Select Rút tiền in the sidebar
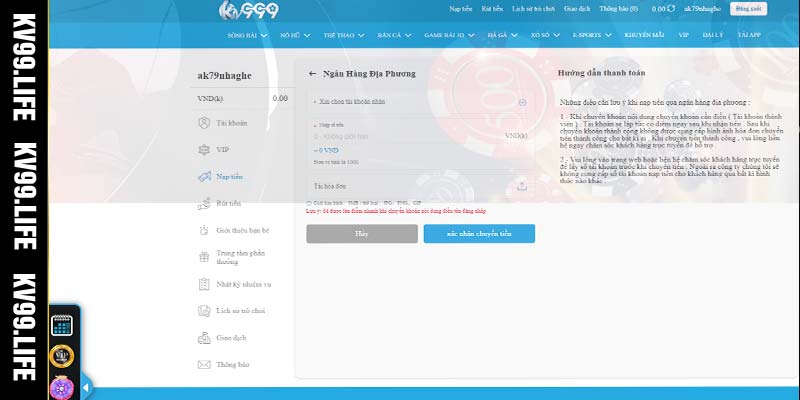The width and height of the screenshot is (800, 400). pos(229,203)
